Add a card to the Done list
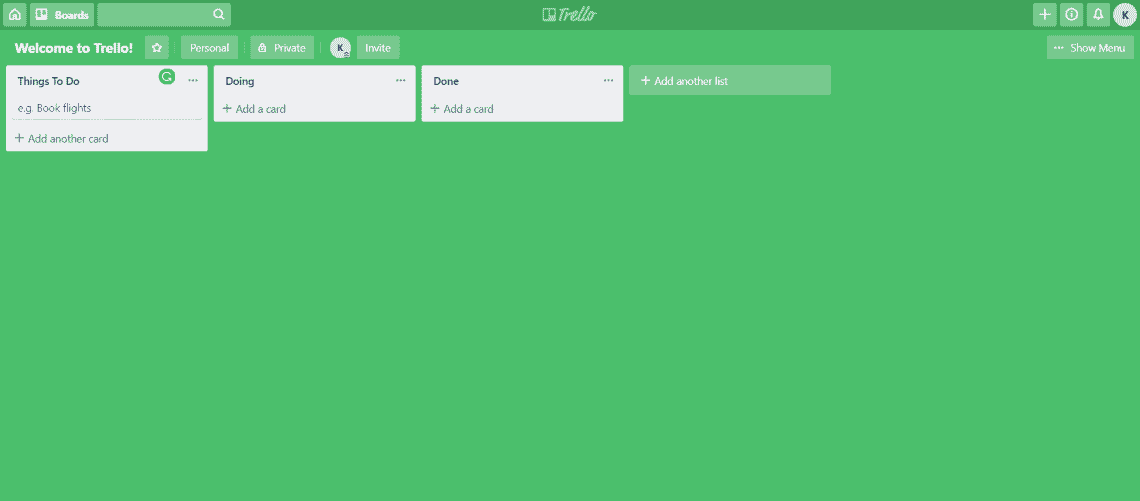The image size is (1140, 501). click(462, 109)
